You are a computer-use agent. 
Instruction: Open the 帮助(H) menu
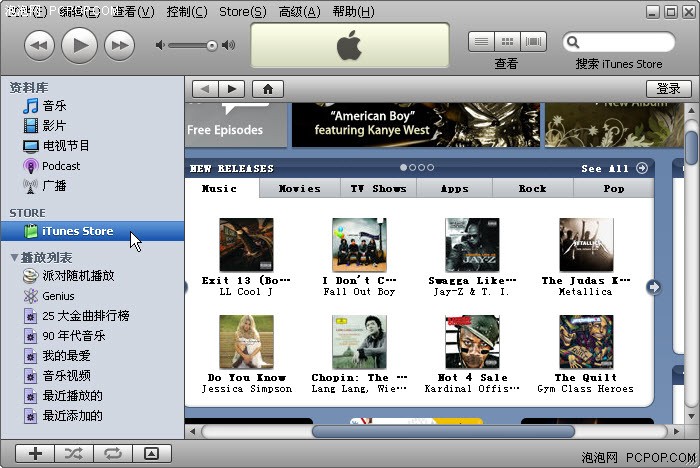point(353,12)
